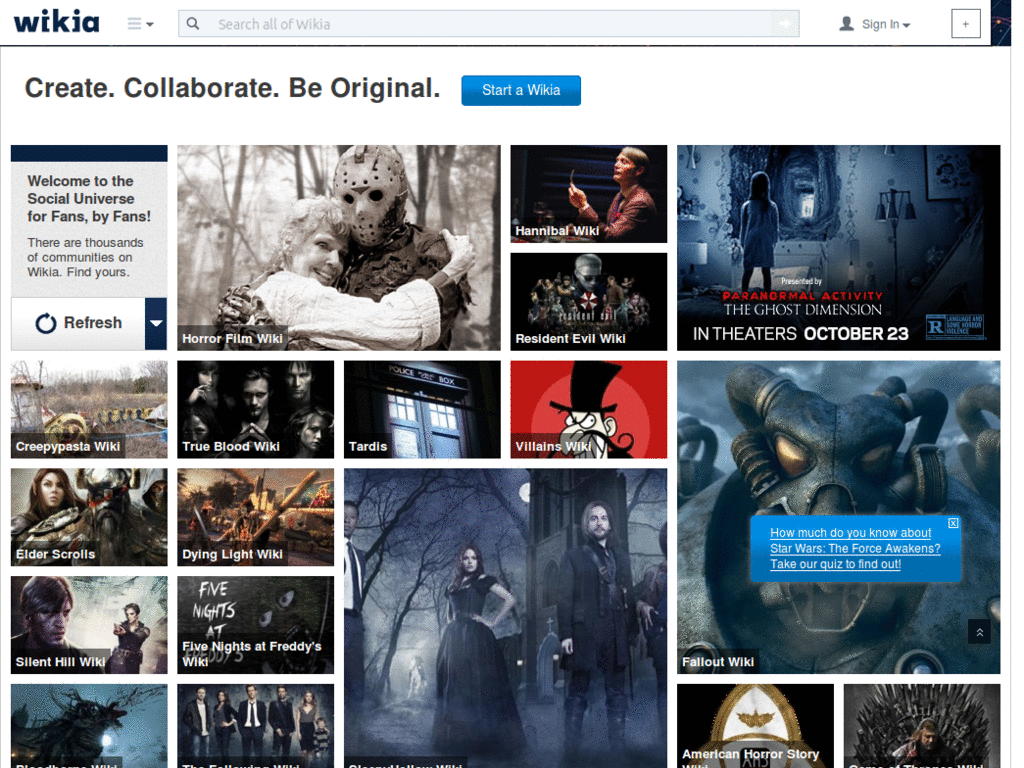Screen dimensions: 1024x768
Task: Open the Tardis tile
Action: [x=422, y=409]
